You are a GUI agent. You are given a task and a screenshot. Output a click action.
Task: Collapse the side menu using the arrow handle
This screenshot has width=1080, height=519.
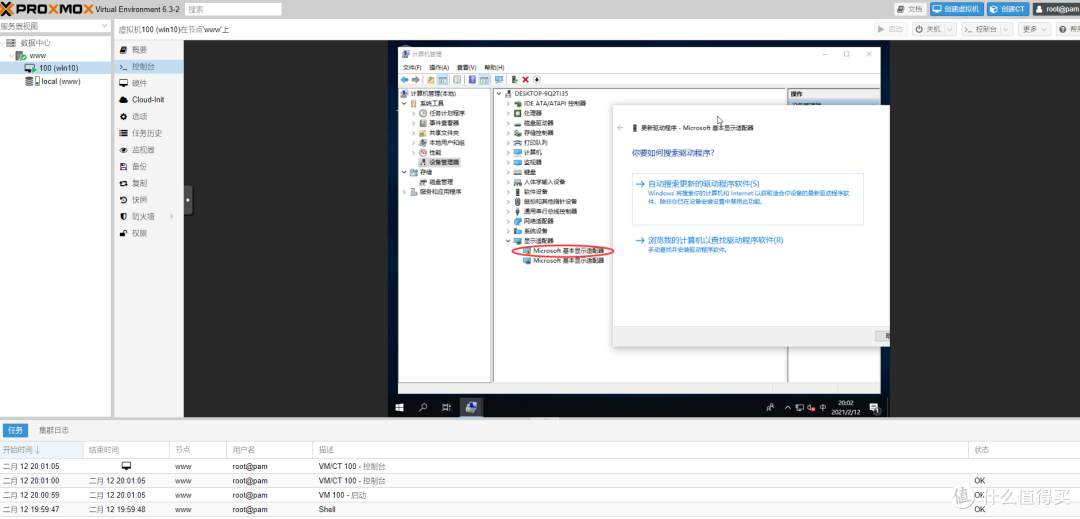pos(188,199)
